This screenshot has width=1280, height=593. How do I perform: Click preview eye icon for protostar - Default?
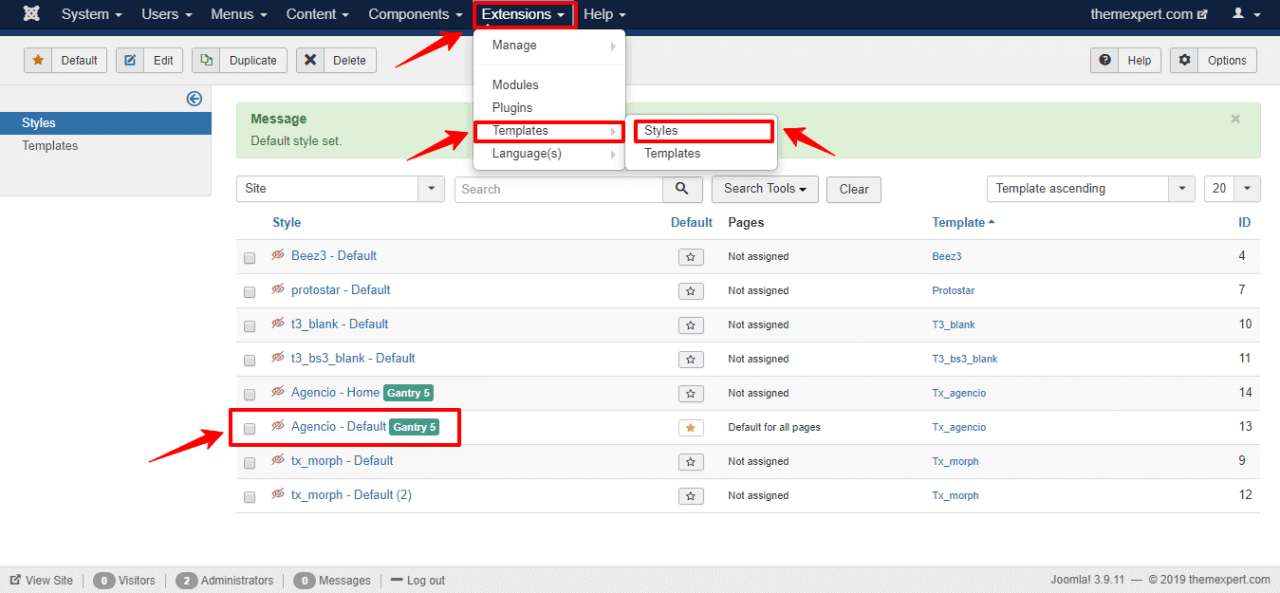(x=278, y=289)
